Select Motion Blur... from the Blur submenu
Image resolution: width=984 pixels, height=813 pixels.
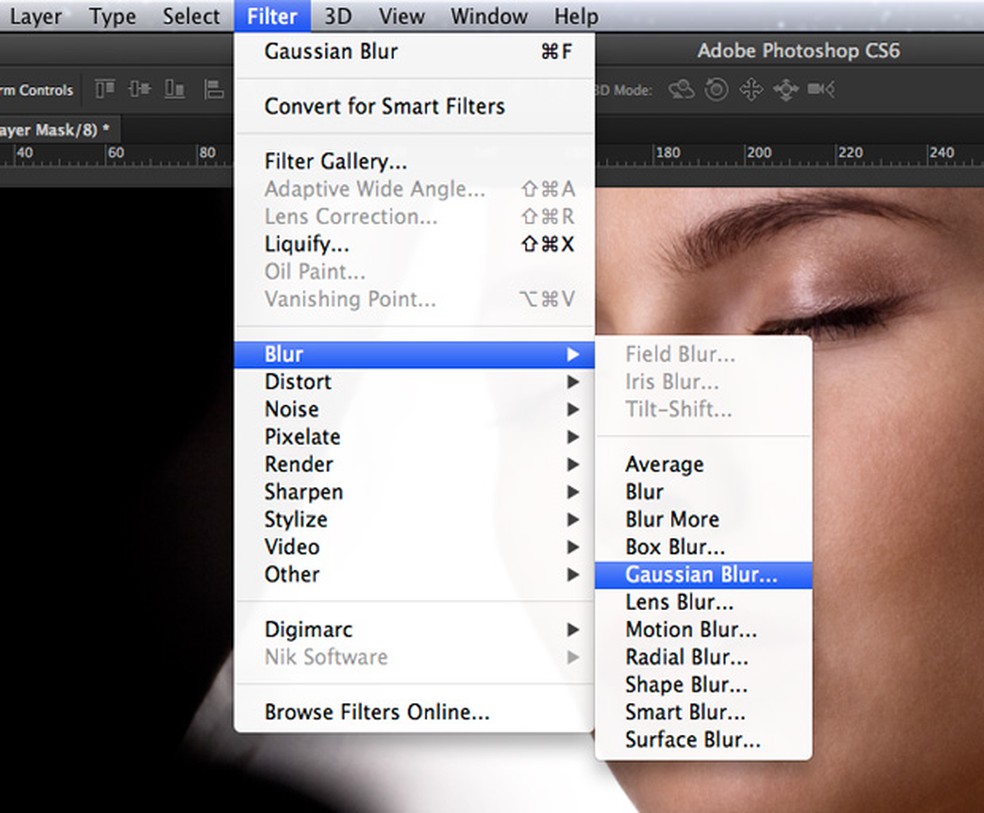coord(690,630)
